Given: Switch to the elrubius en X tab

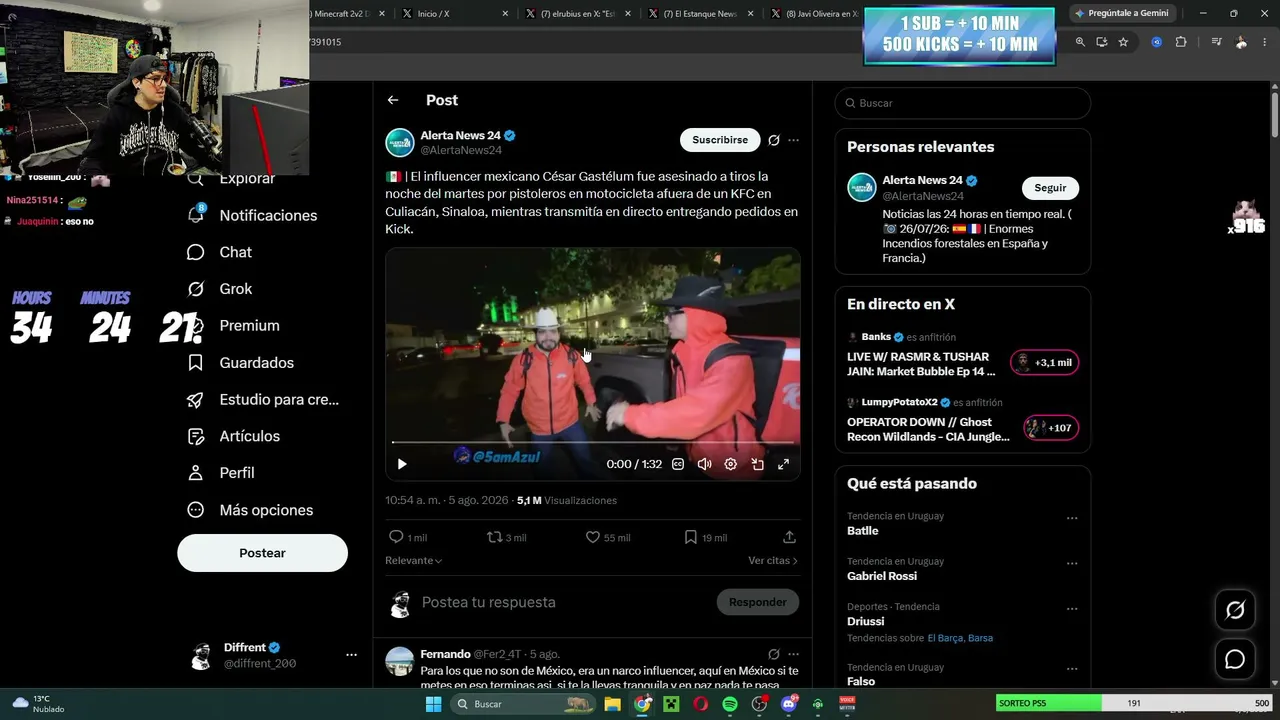Looking at the screenshot, I should click(577, 14).
